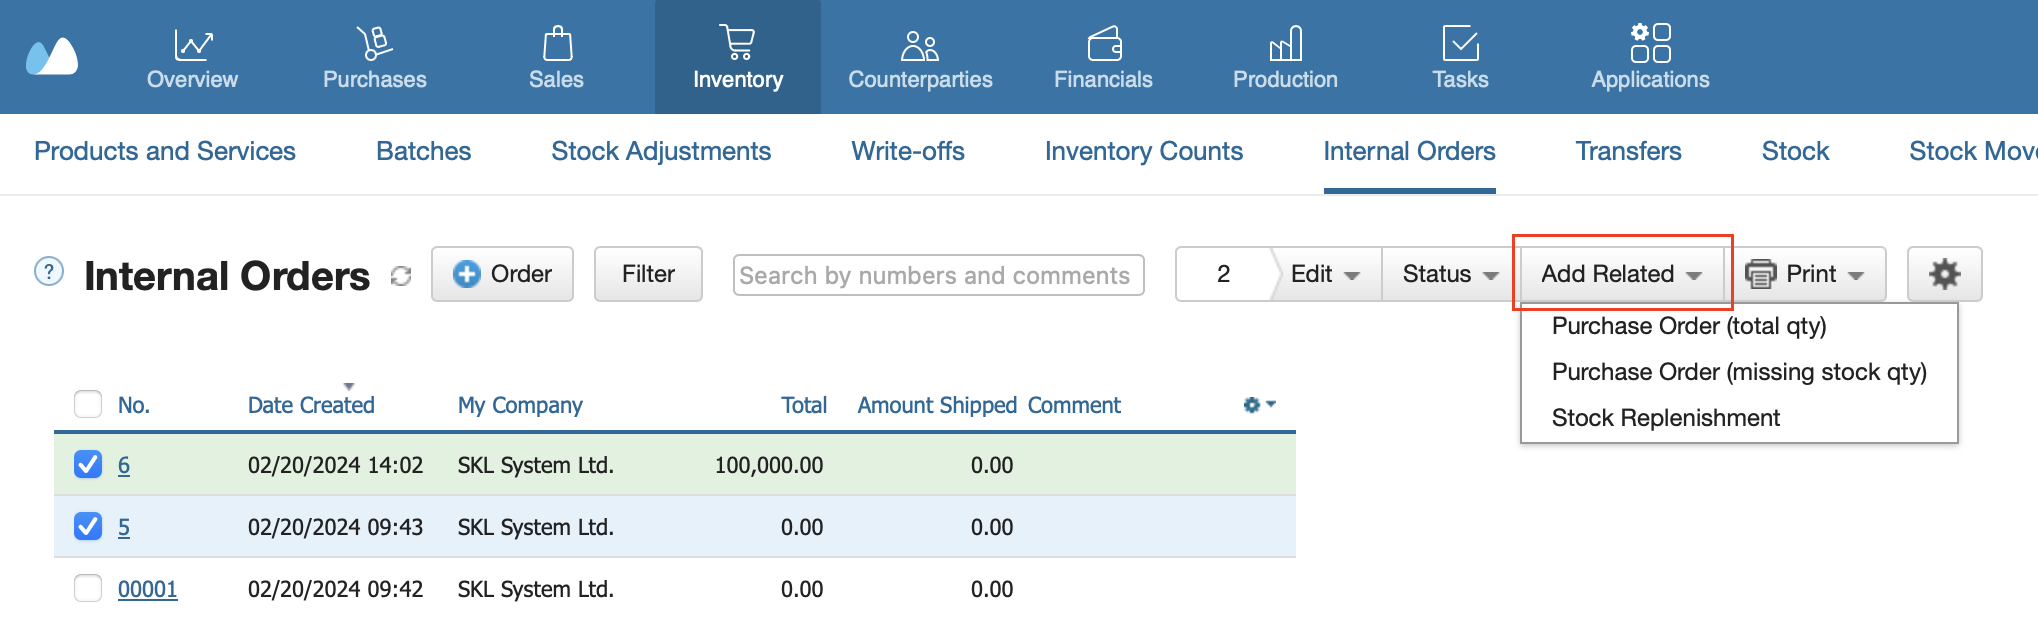This screenshot has width=2038, height=618.
Task: Sort by My Company column
Action: click(x=520, y=405)
